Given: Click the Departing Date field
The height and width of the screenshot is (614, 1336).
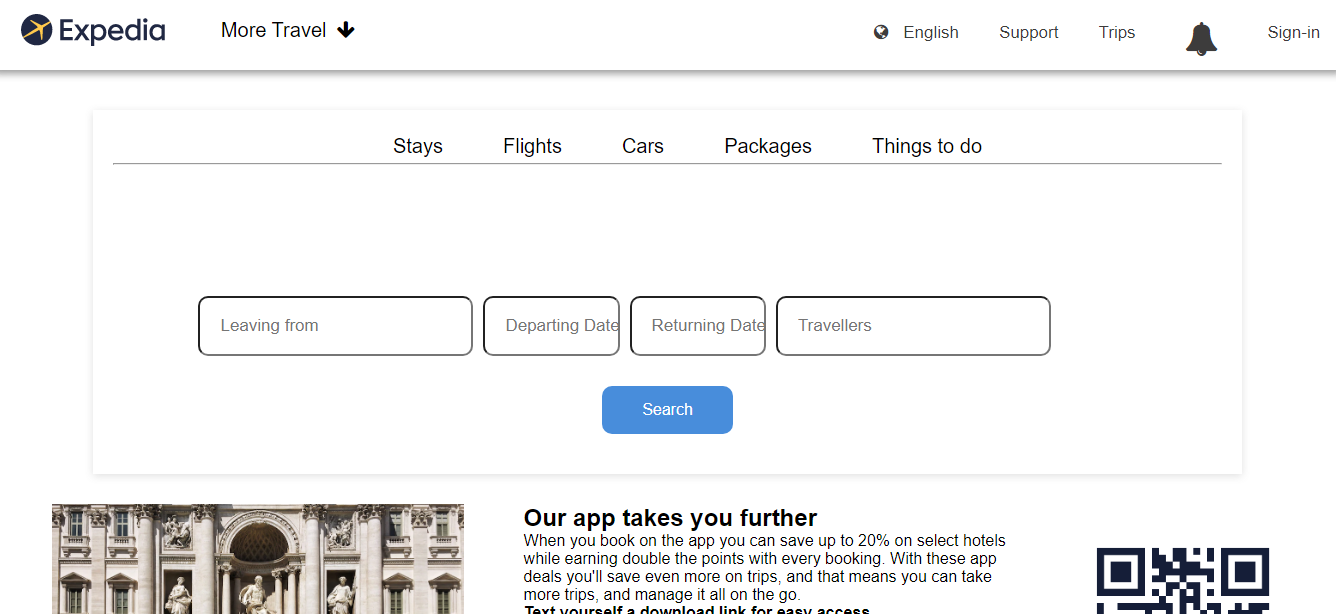Looking at the screenshot, I should pos(551,325).
